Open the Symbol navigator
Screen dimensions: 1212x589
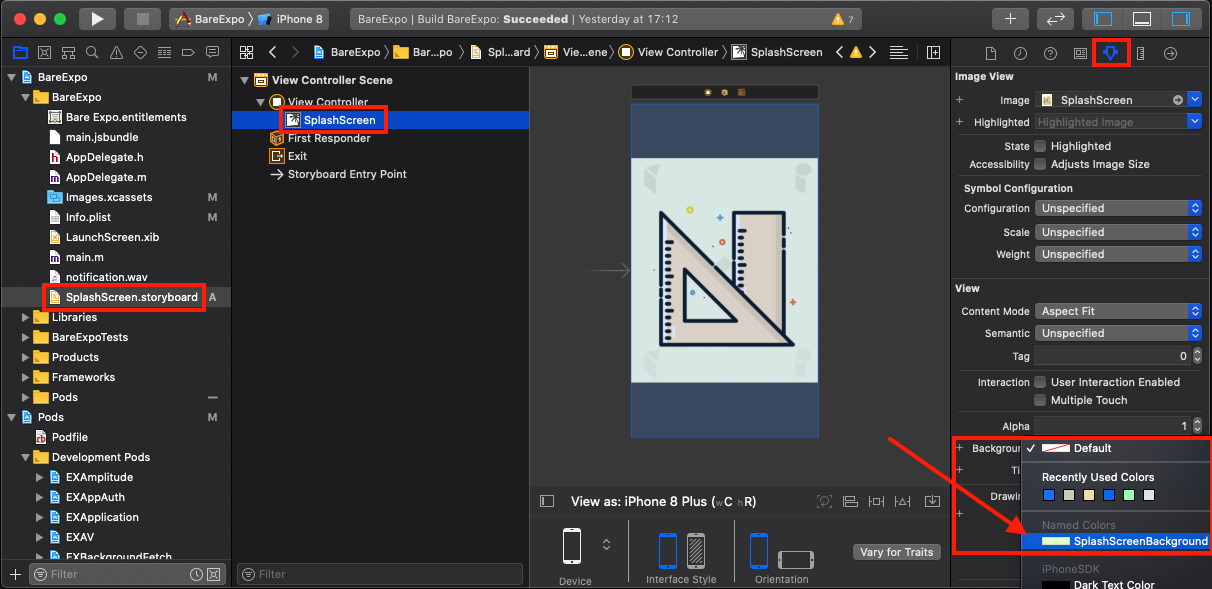tap(68, 52)
